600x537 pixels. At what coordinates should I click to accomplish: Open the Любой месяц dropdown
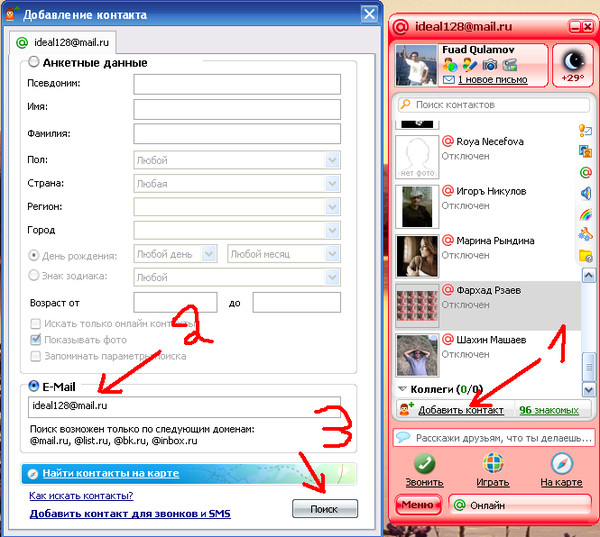[x=284, y=254]
